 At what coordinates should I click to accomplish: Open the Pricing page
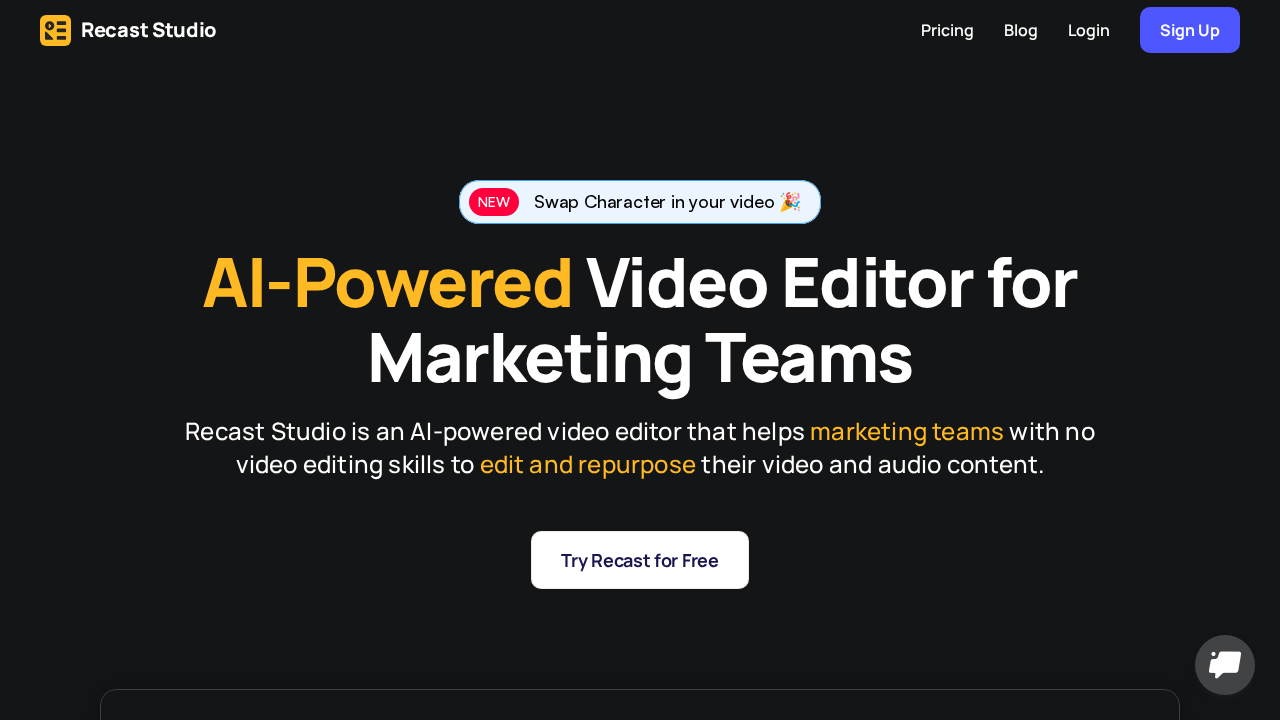coord(947,30)
